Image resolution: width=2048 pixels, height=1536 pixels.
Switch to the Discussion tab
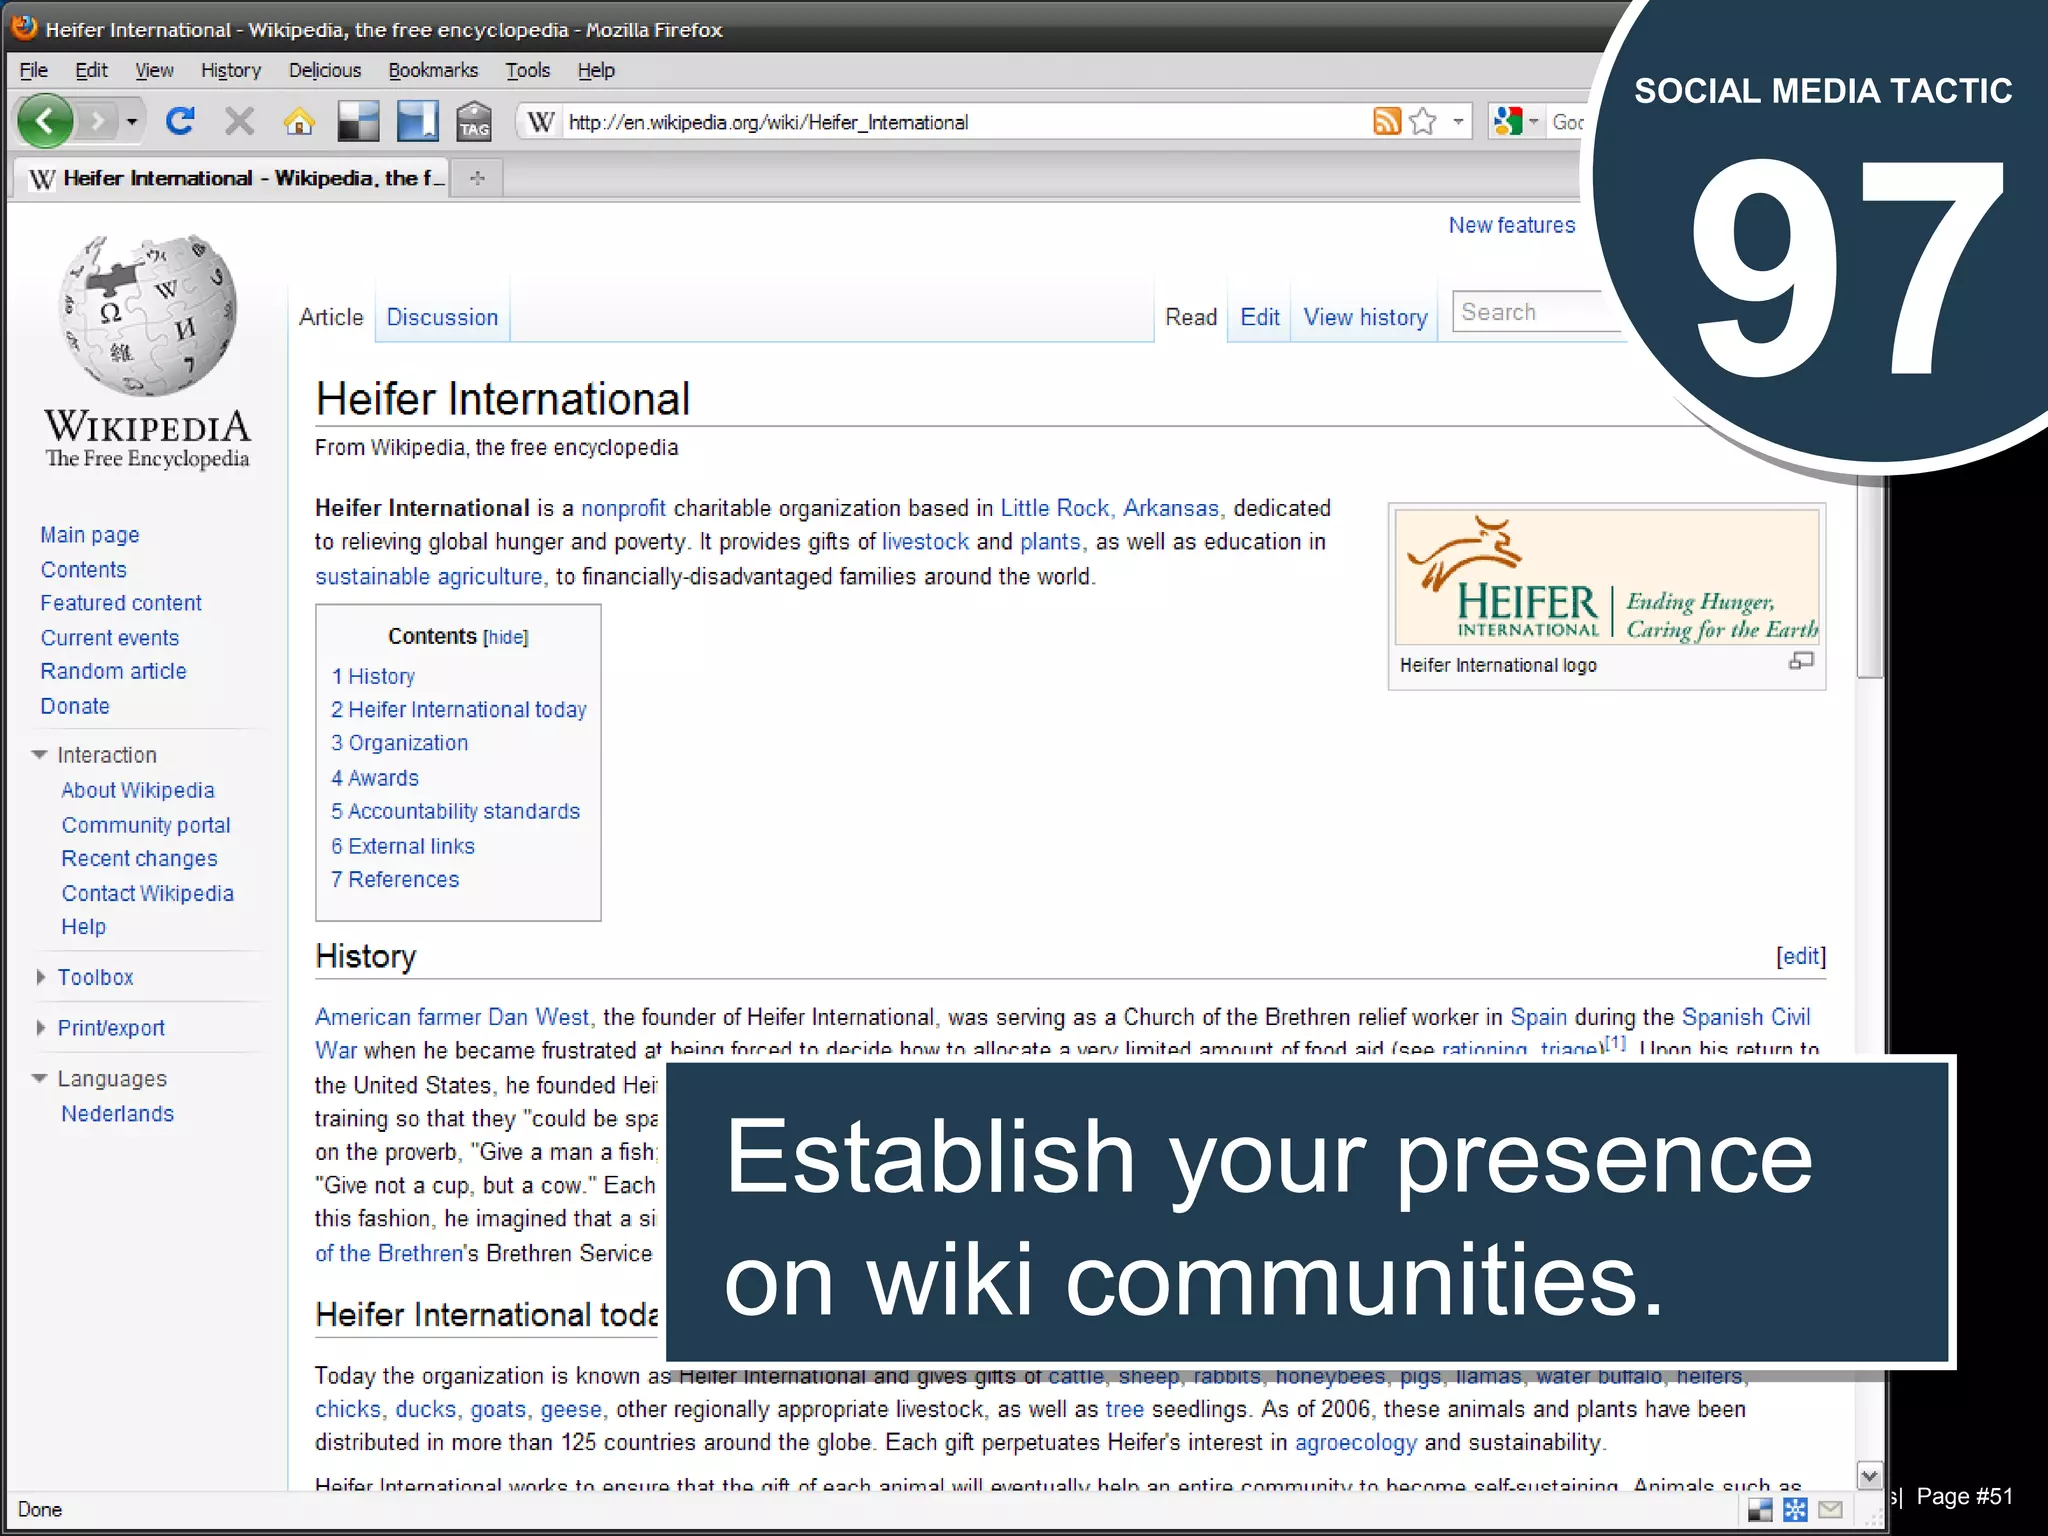[442, 317]
